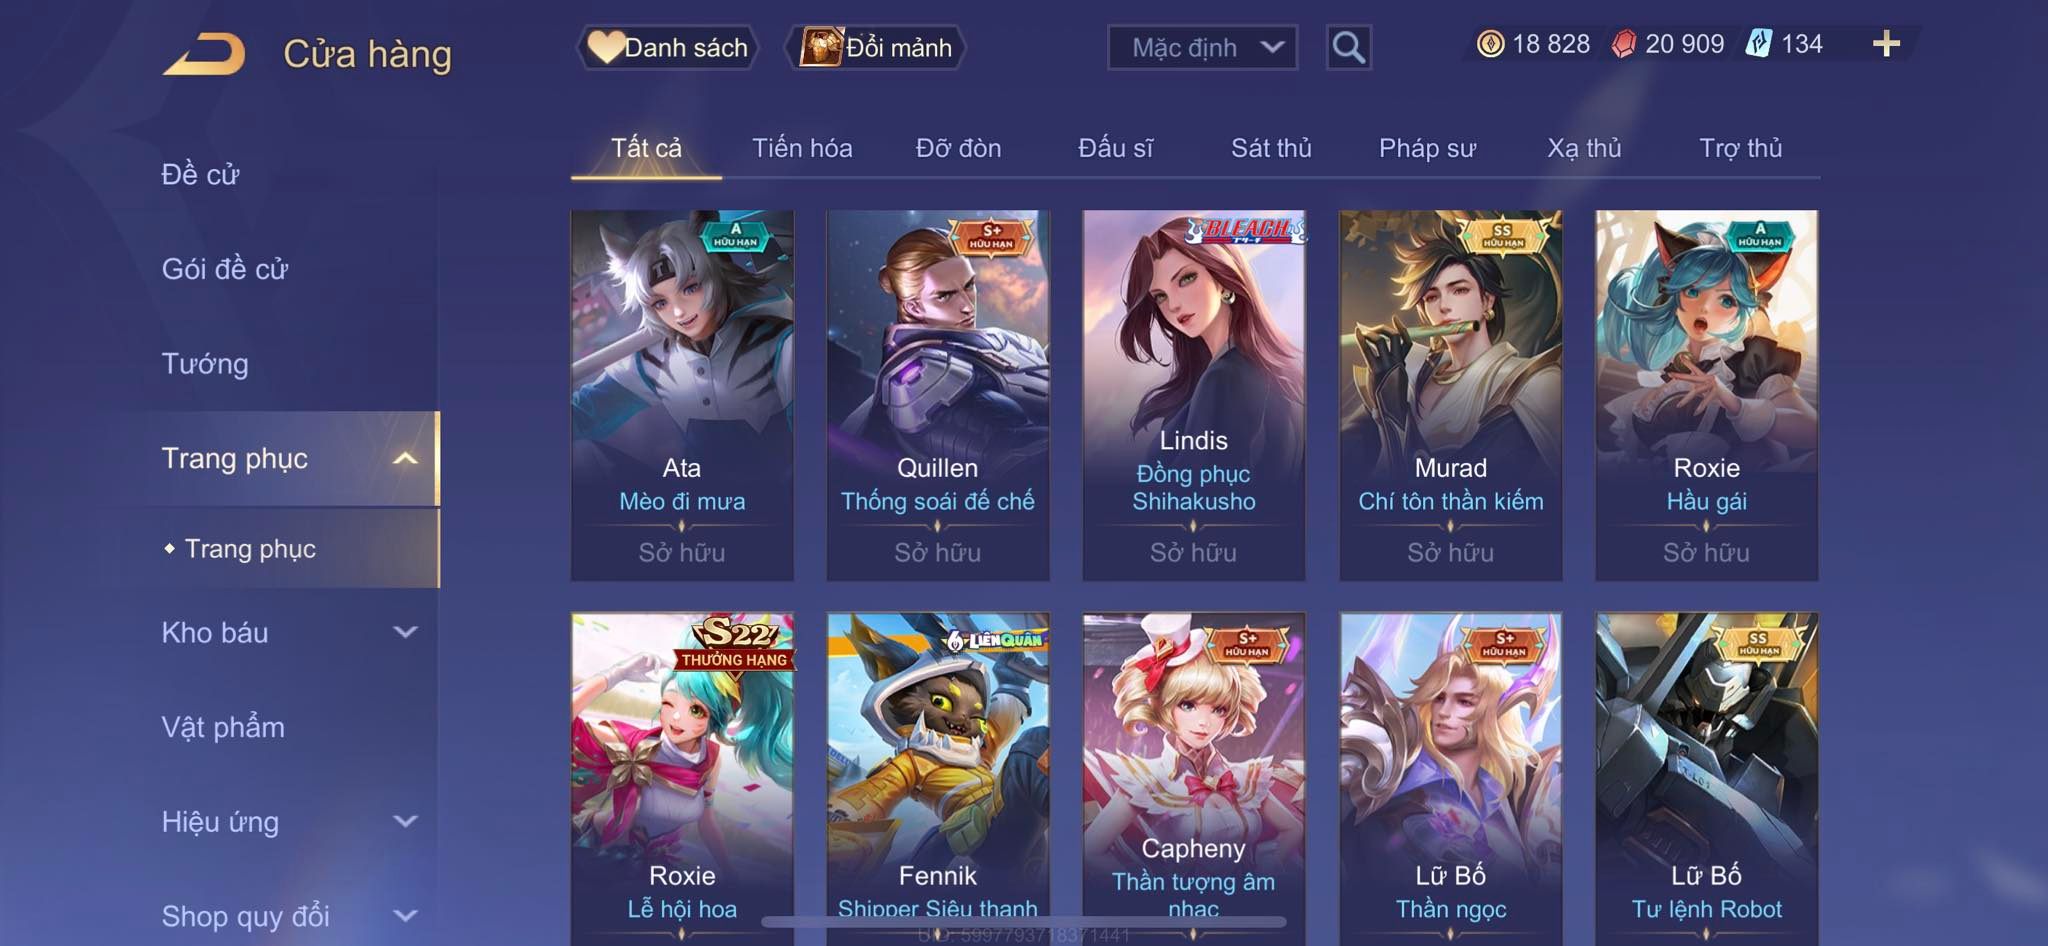
Task: Click the red gem currency icon
Action: point(1624,44)
